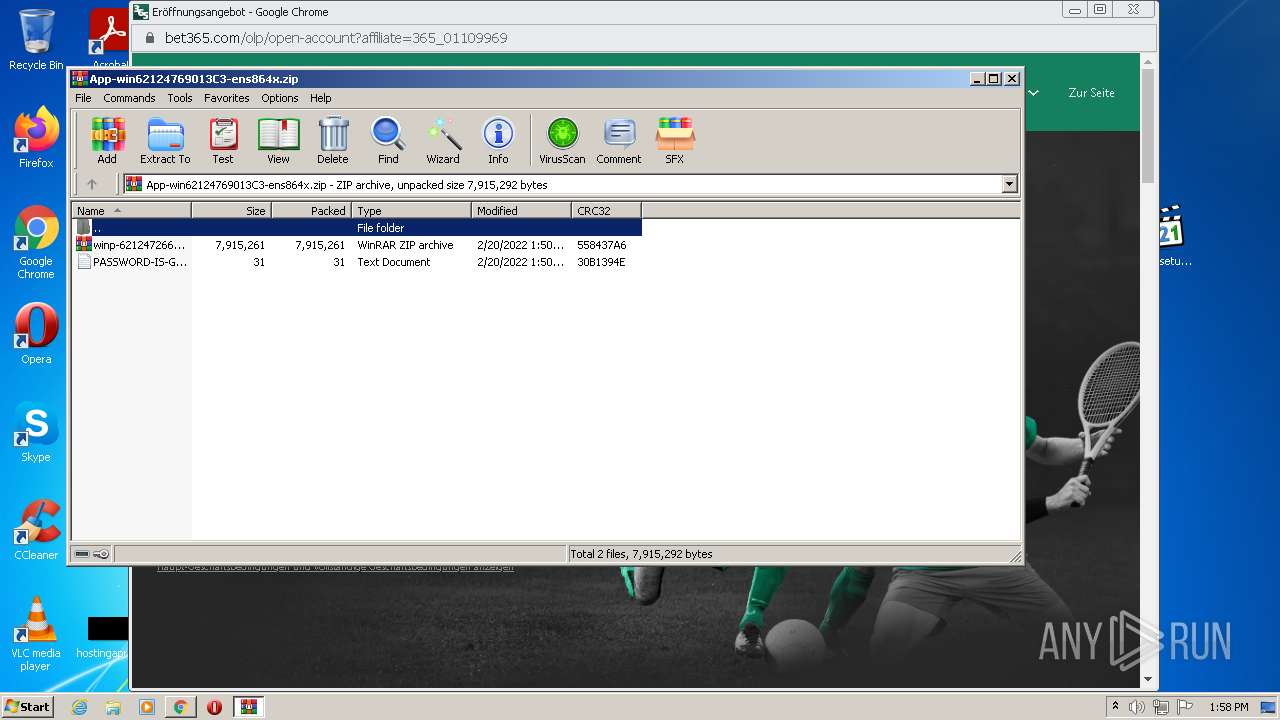Screen dimensions: 1280x720
Task: Click the drive/key status icon in WinRAR status bar
Action: click(x=92, y=554)
